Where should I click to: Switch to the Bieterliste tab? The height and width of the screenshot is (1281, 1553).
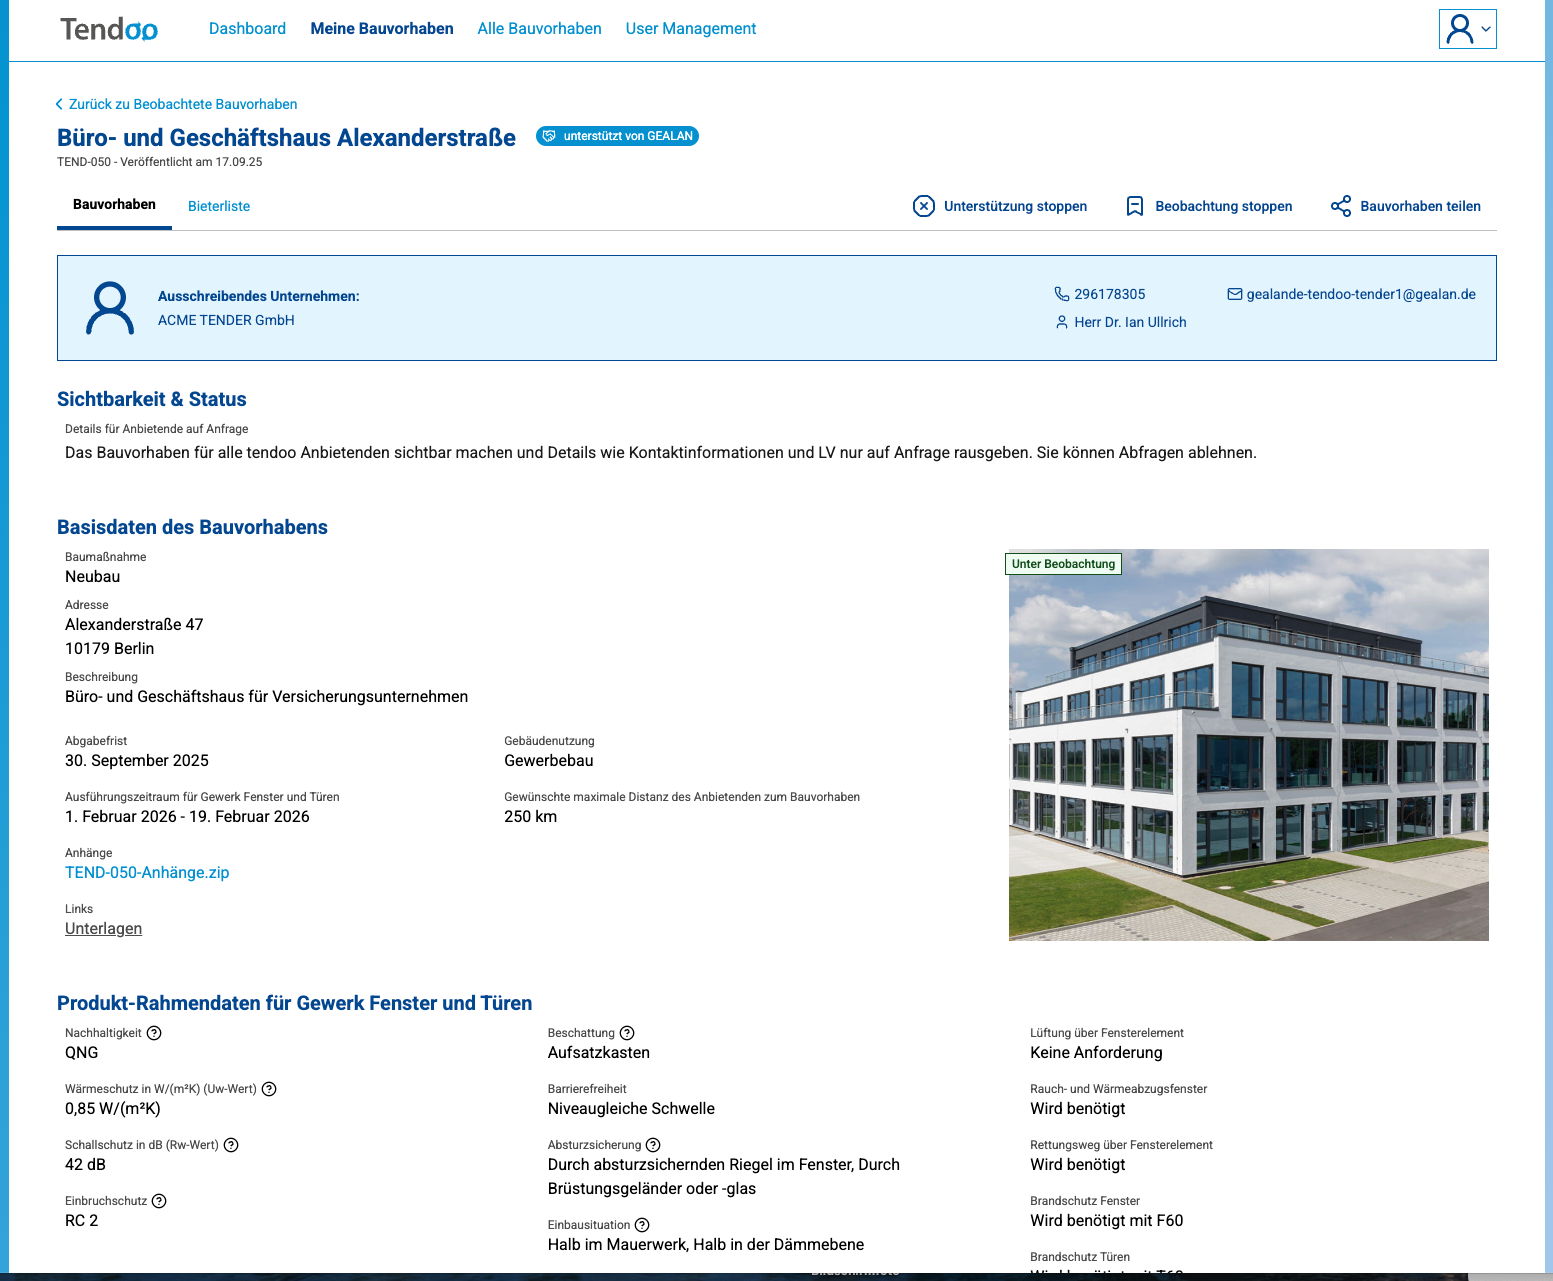click(219, 206)
